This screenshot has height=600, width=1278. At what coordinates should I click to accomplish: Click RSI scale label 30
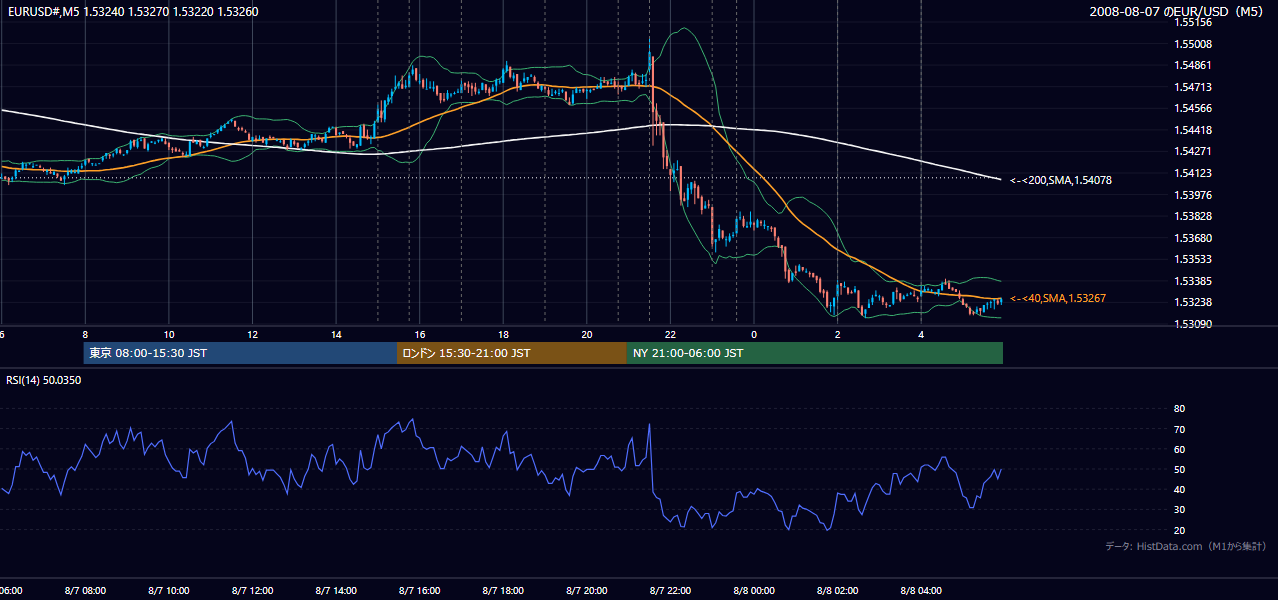tap(1179, 511)
